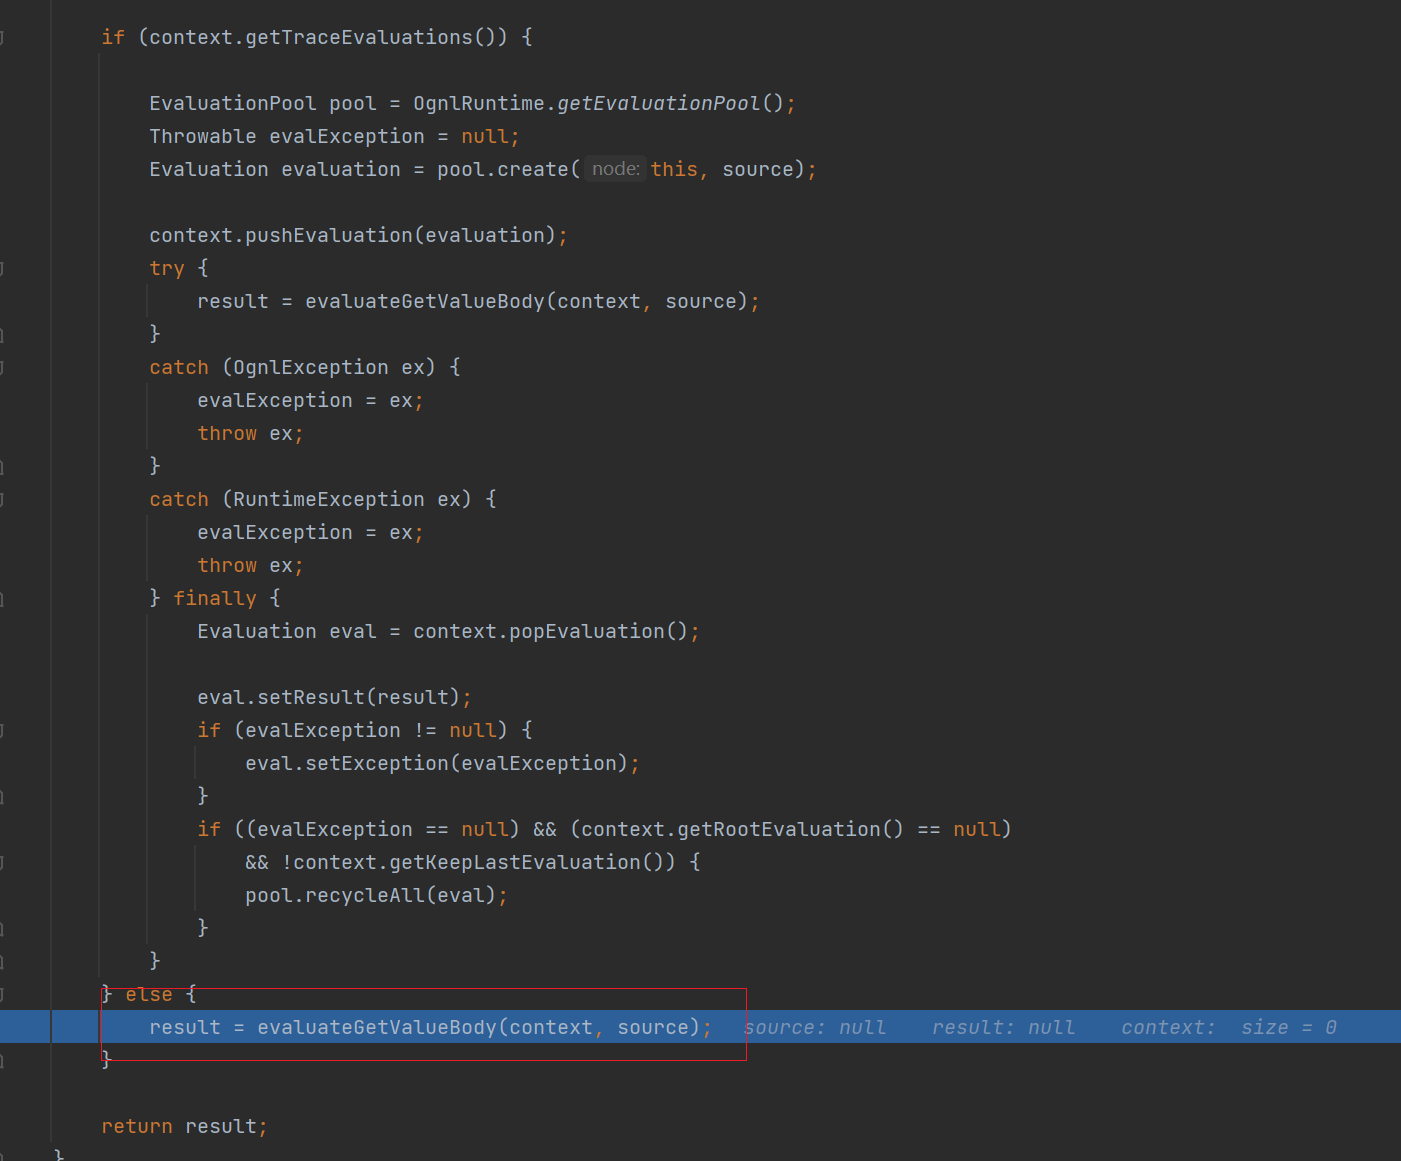The image size is (1401, 1161).
Task: Click the eval.setException(evalException) statement
Action: click(442, 763)
